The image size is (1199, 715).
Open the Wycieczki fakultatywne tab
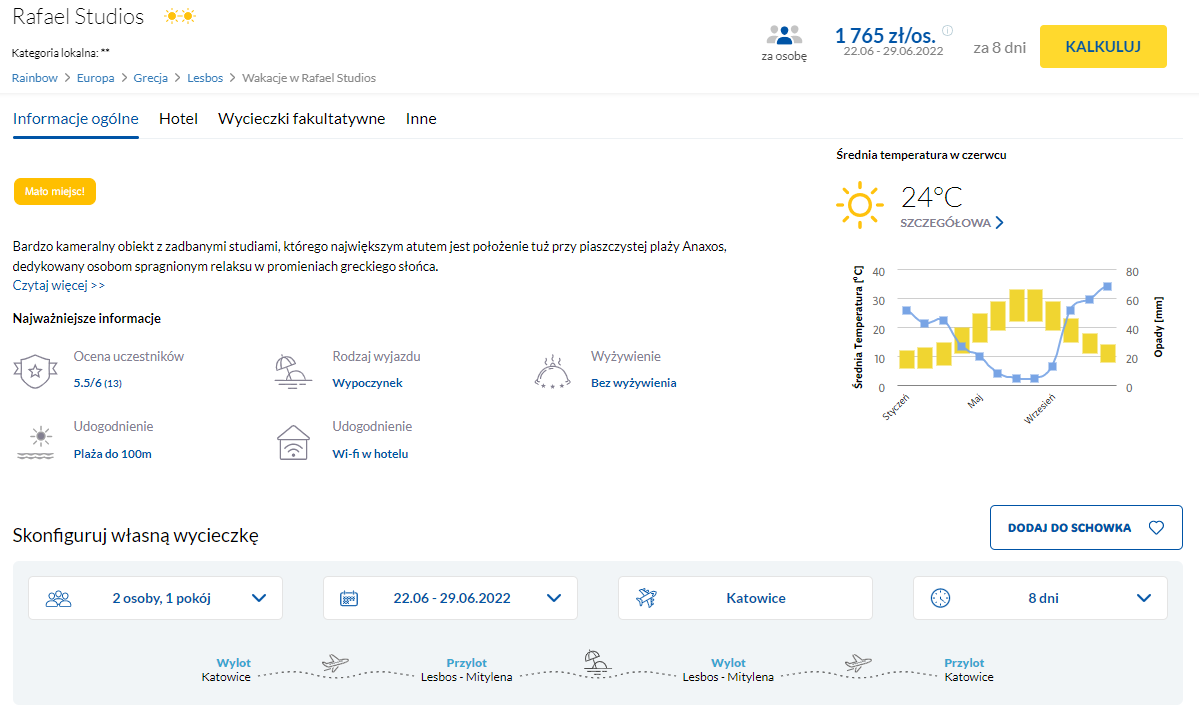click(x=301, y=119)
